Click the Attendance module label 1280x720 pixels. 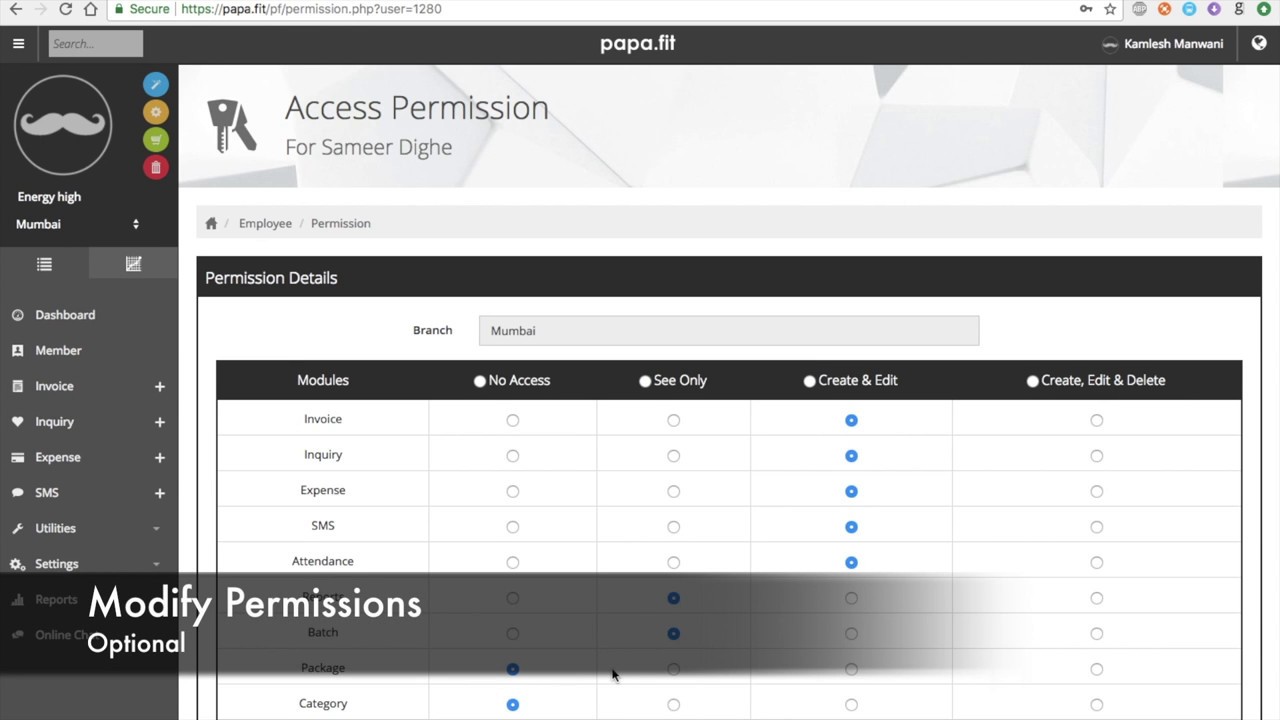tap(323, 562)
